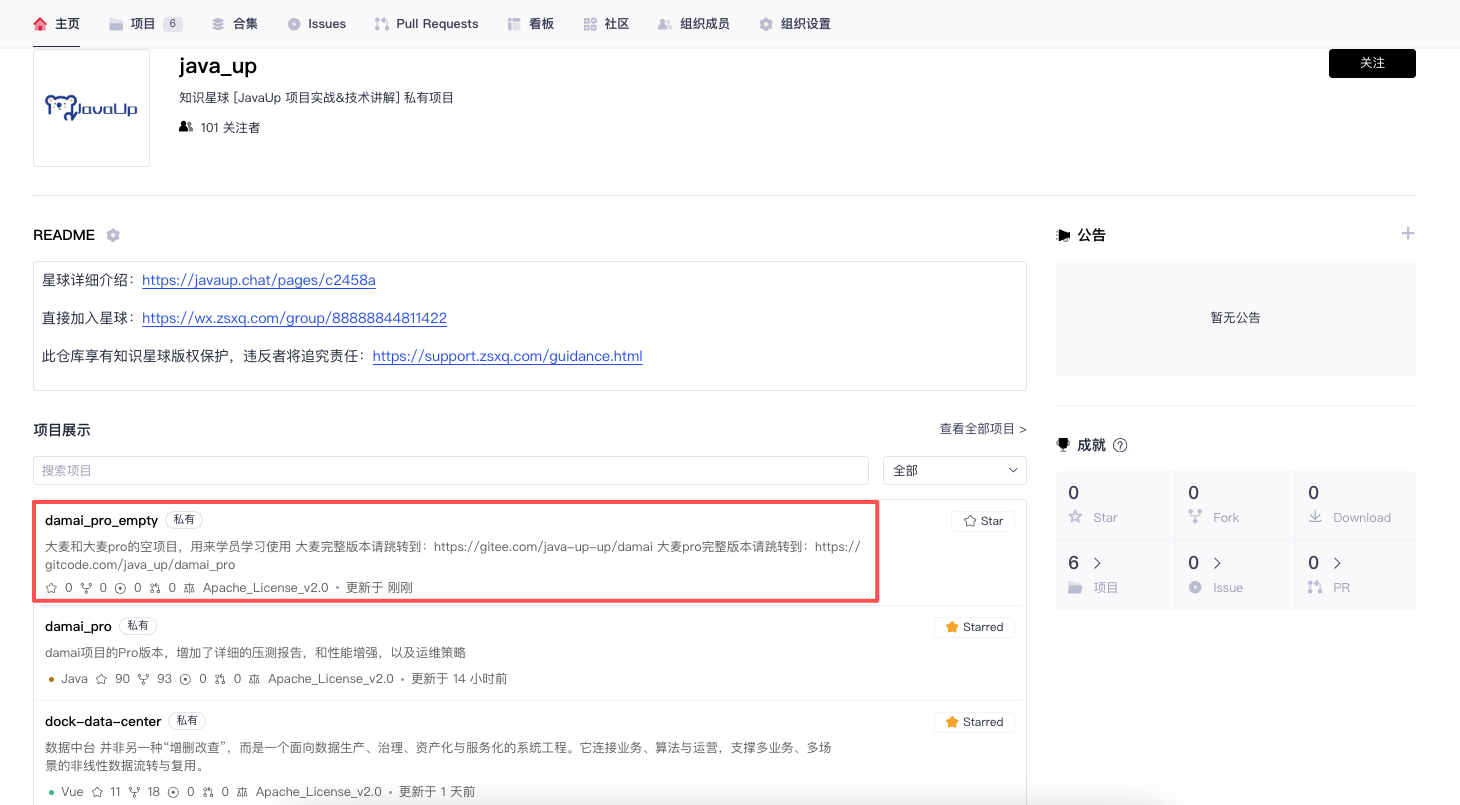Screen dimensions: 1460x805
Task: Click the star count icon of damai_pro_empty
Action: click(x=52, y=588)
